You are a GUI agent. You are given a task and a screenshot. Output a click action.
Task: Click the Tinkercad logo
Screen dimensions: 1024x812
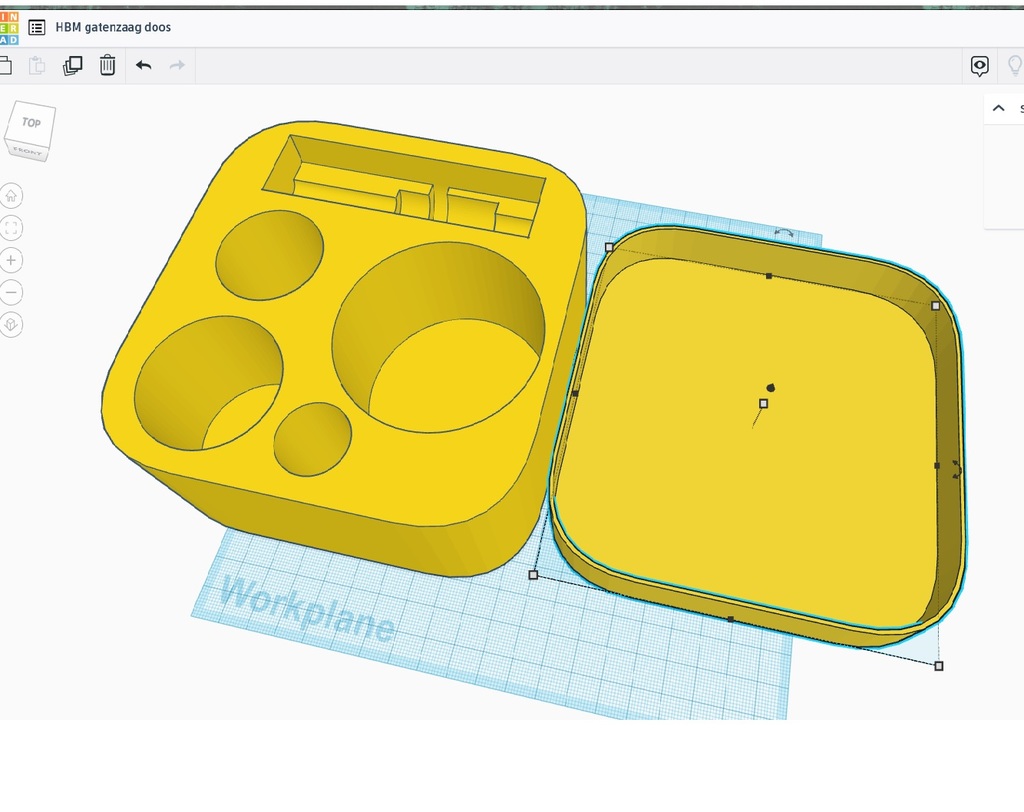(11, 27)
